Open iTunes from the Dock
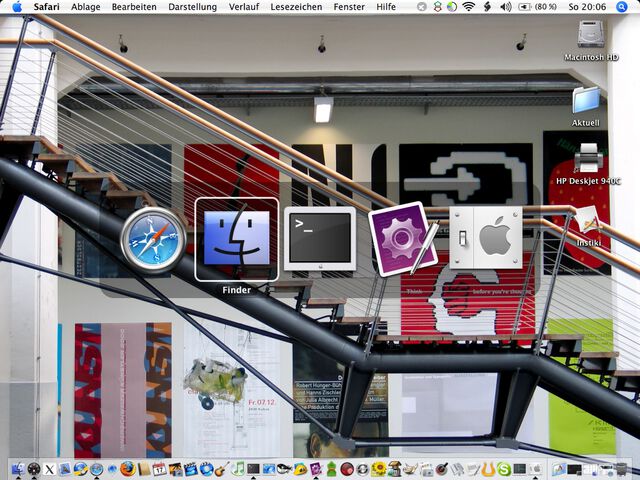This screenshot has height=480, width=640. [x=238, y=469]
